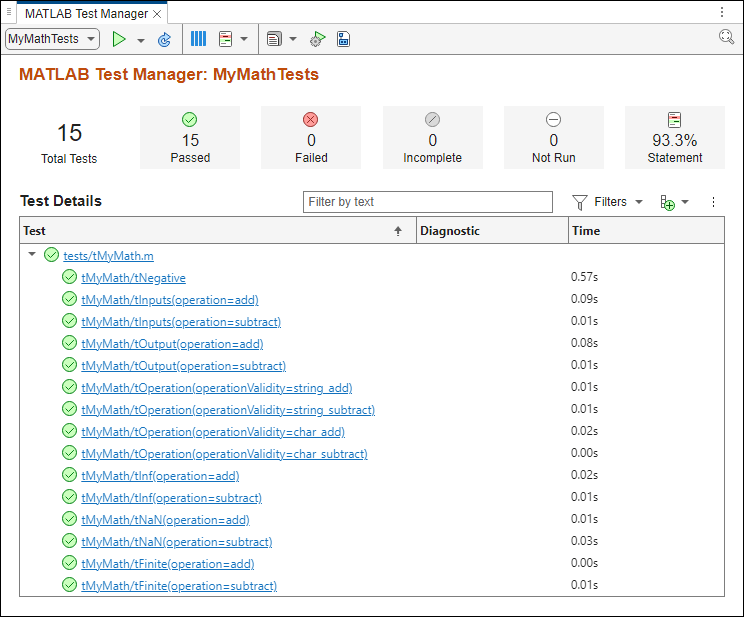Click the parallel bars execution icon
Image resolution: width=744 pixels, height=617 pixels.
pos(198,39)
